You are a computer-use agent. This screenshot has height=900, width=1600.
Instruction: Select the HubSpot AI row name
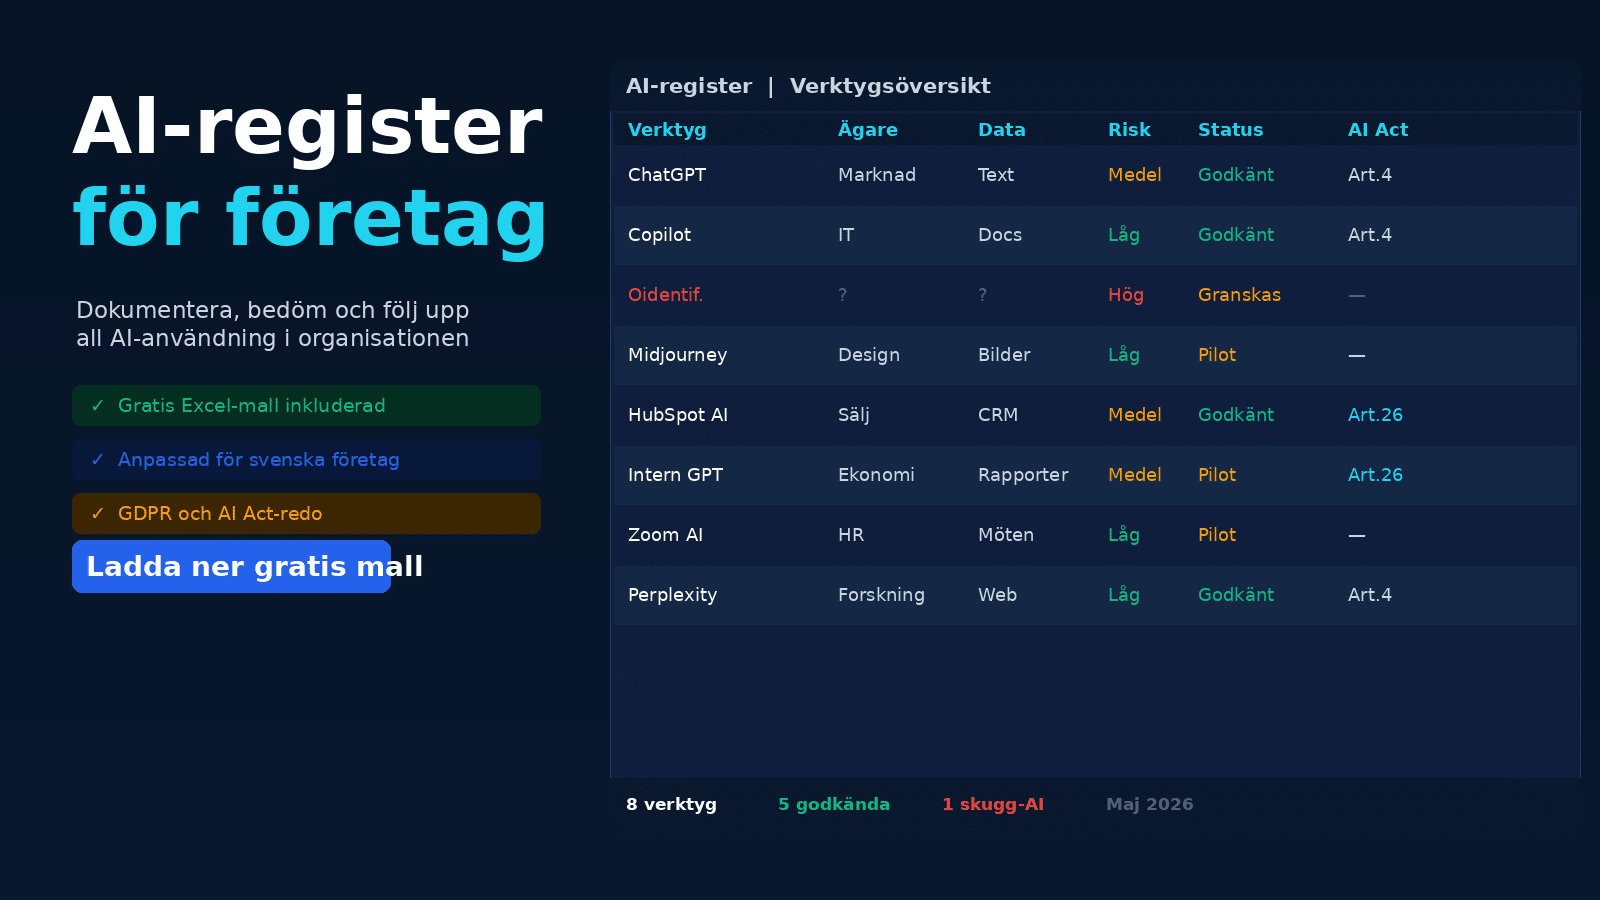point(678,415)
